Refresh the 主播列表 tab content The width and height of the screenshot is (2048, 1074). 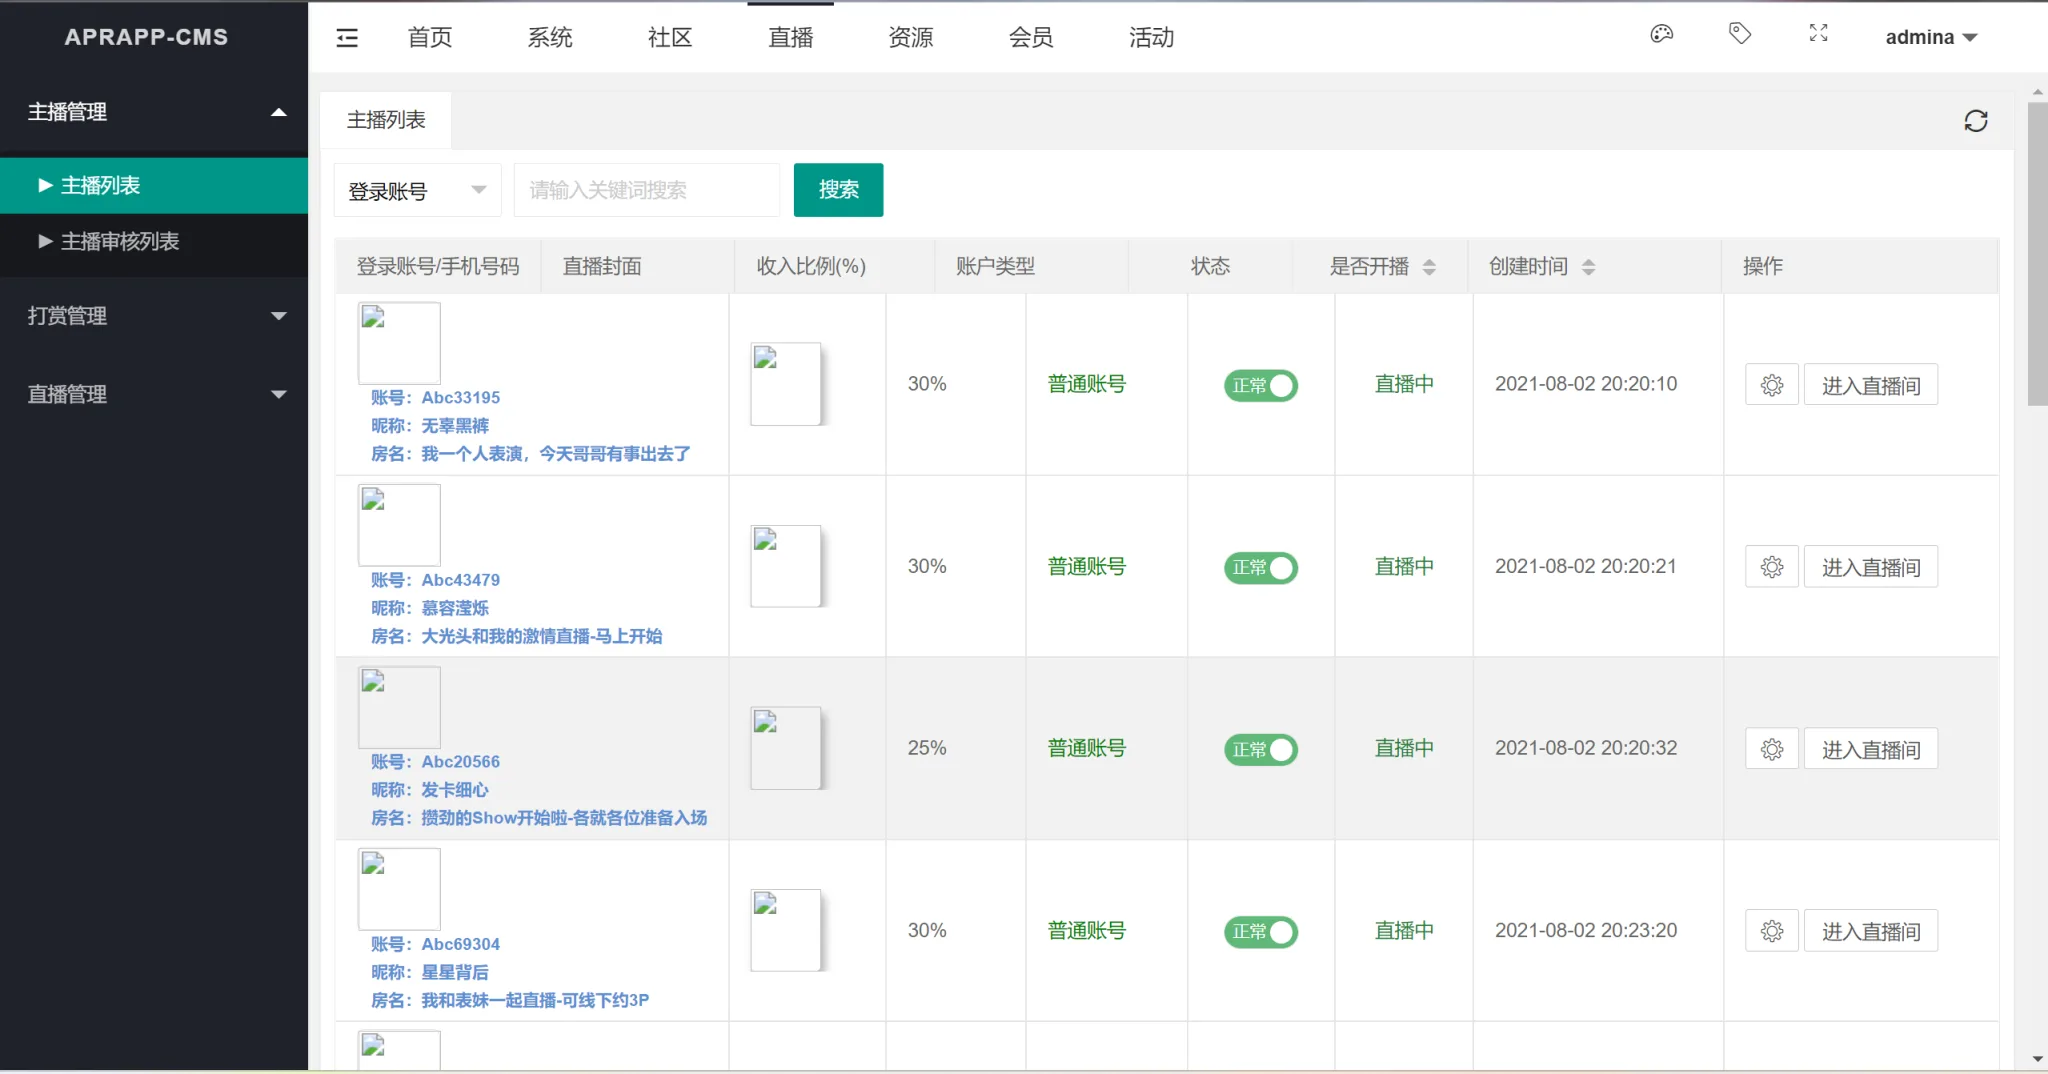point(1975,121)
